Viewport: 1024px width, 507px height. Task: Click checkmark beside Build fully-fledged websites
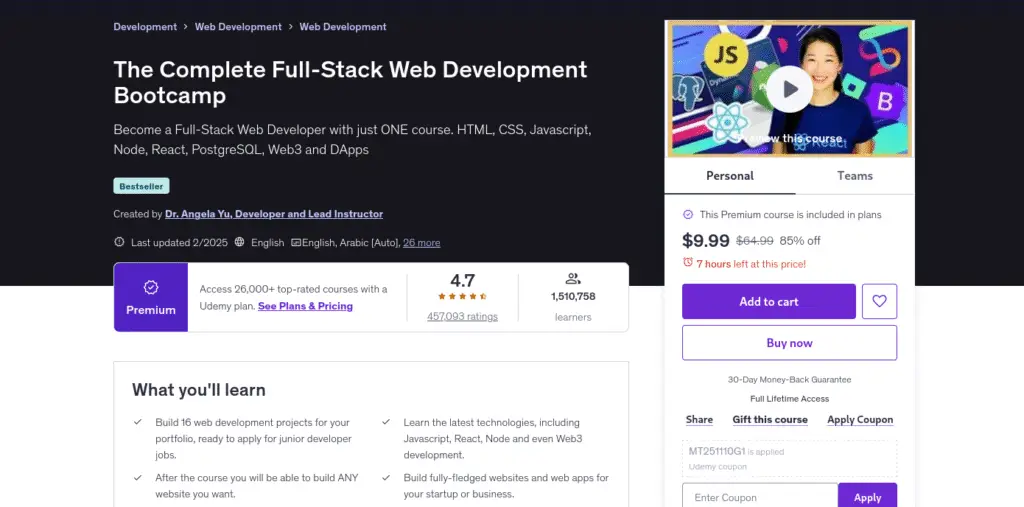[386, 477]
